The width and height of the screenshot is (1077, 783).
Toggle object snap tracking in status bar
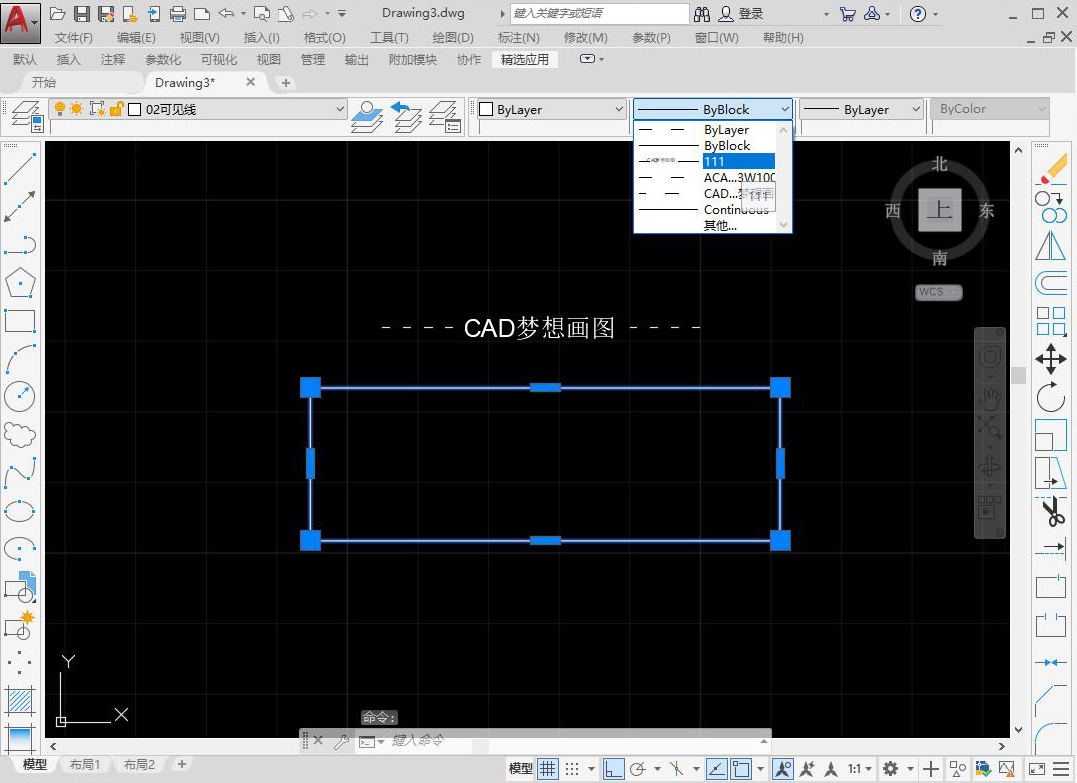tap(716, 769)
